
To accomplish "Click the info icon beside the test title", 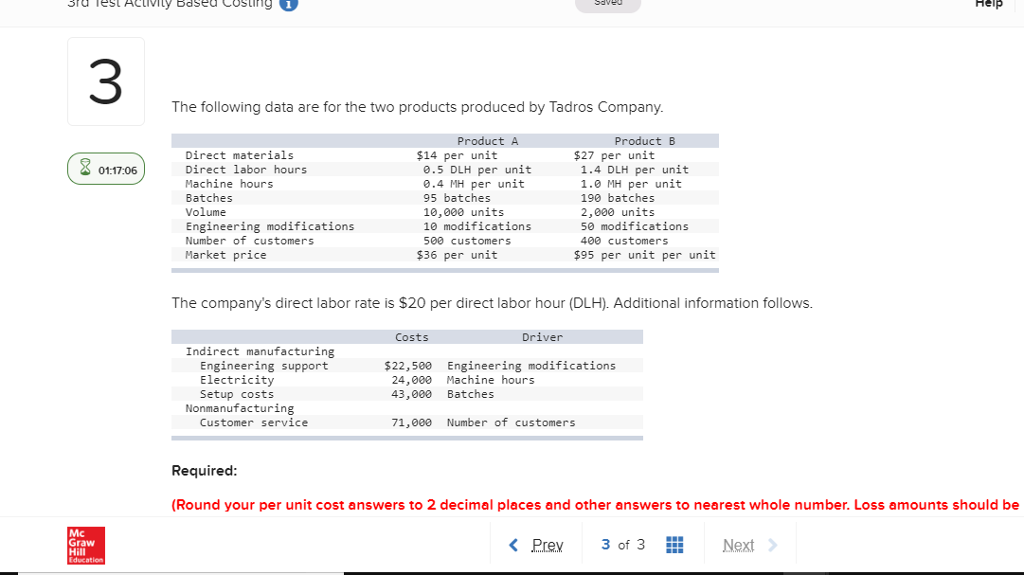I will coord(289,4).
